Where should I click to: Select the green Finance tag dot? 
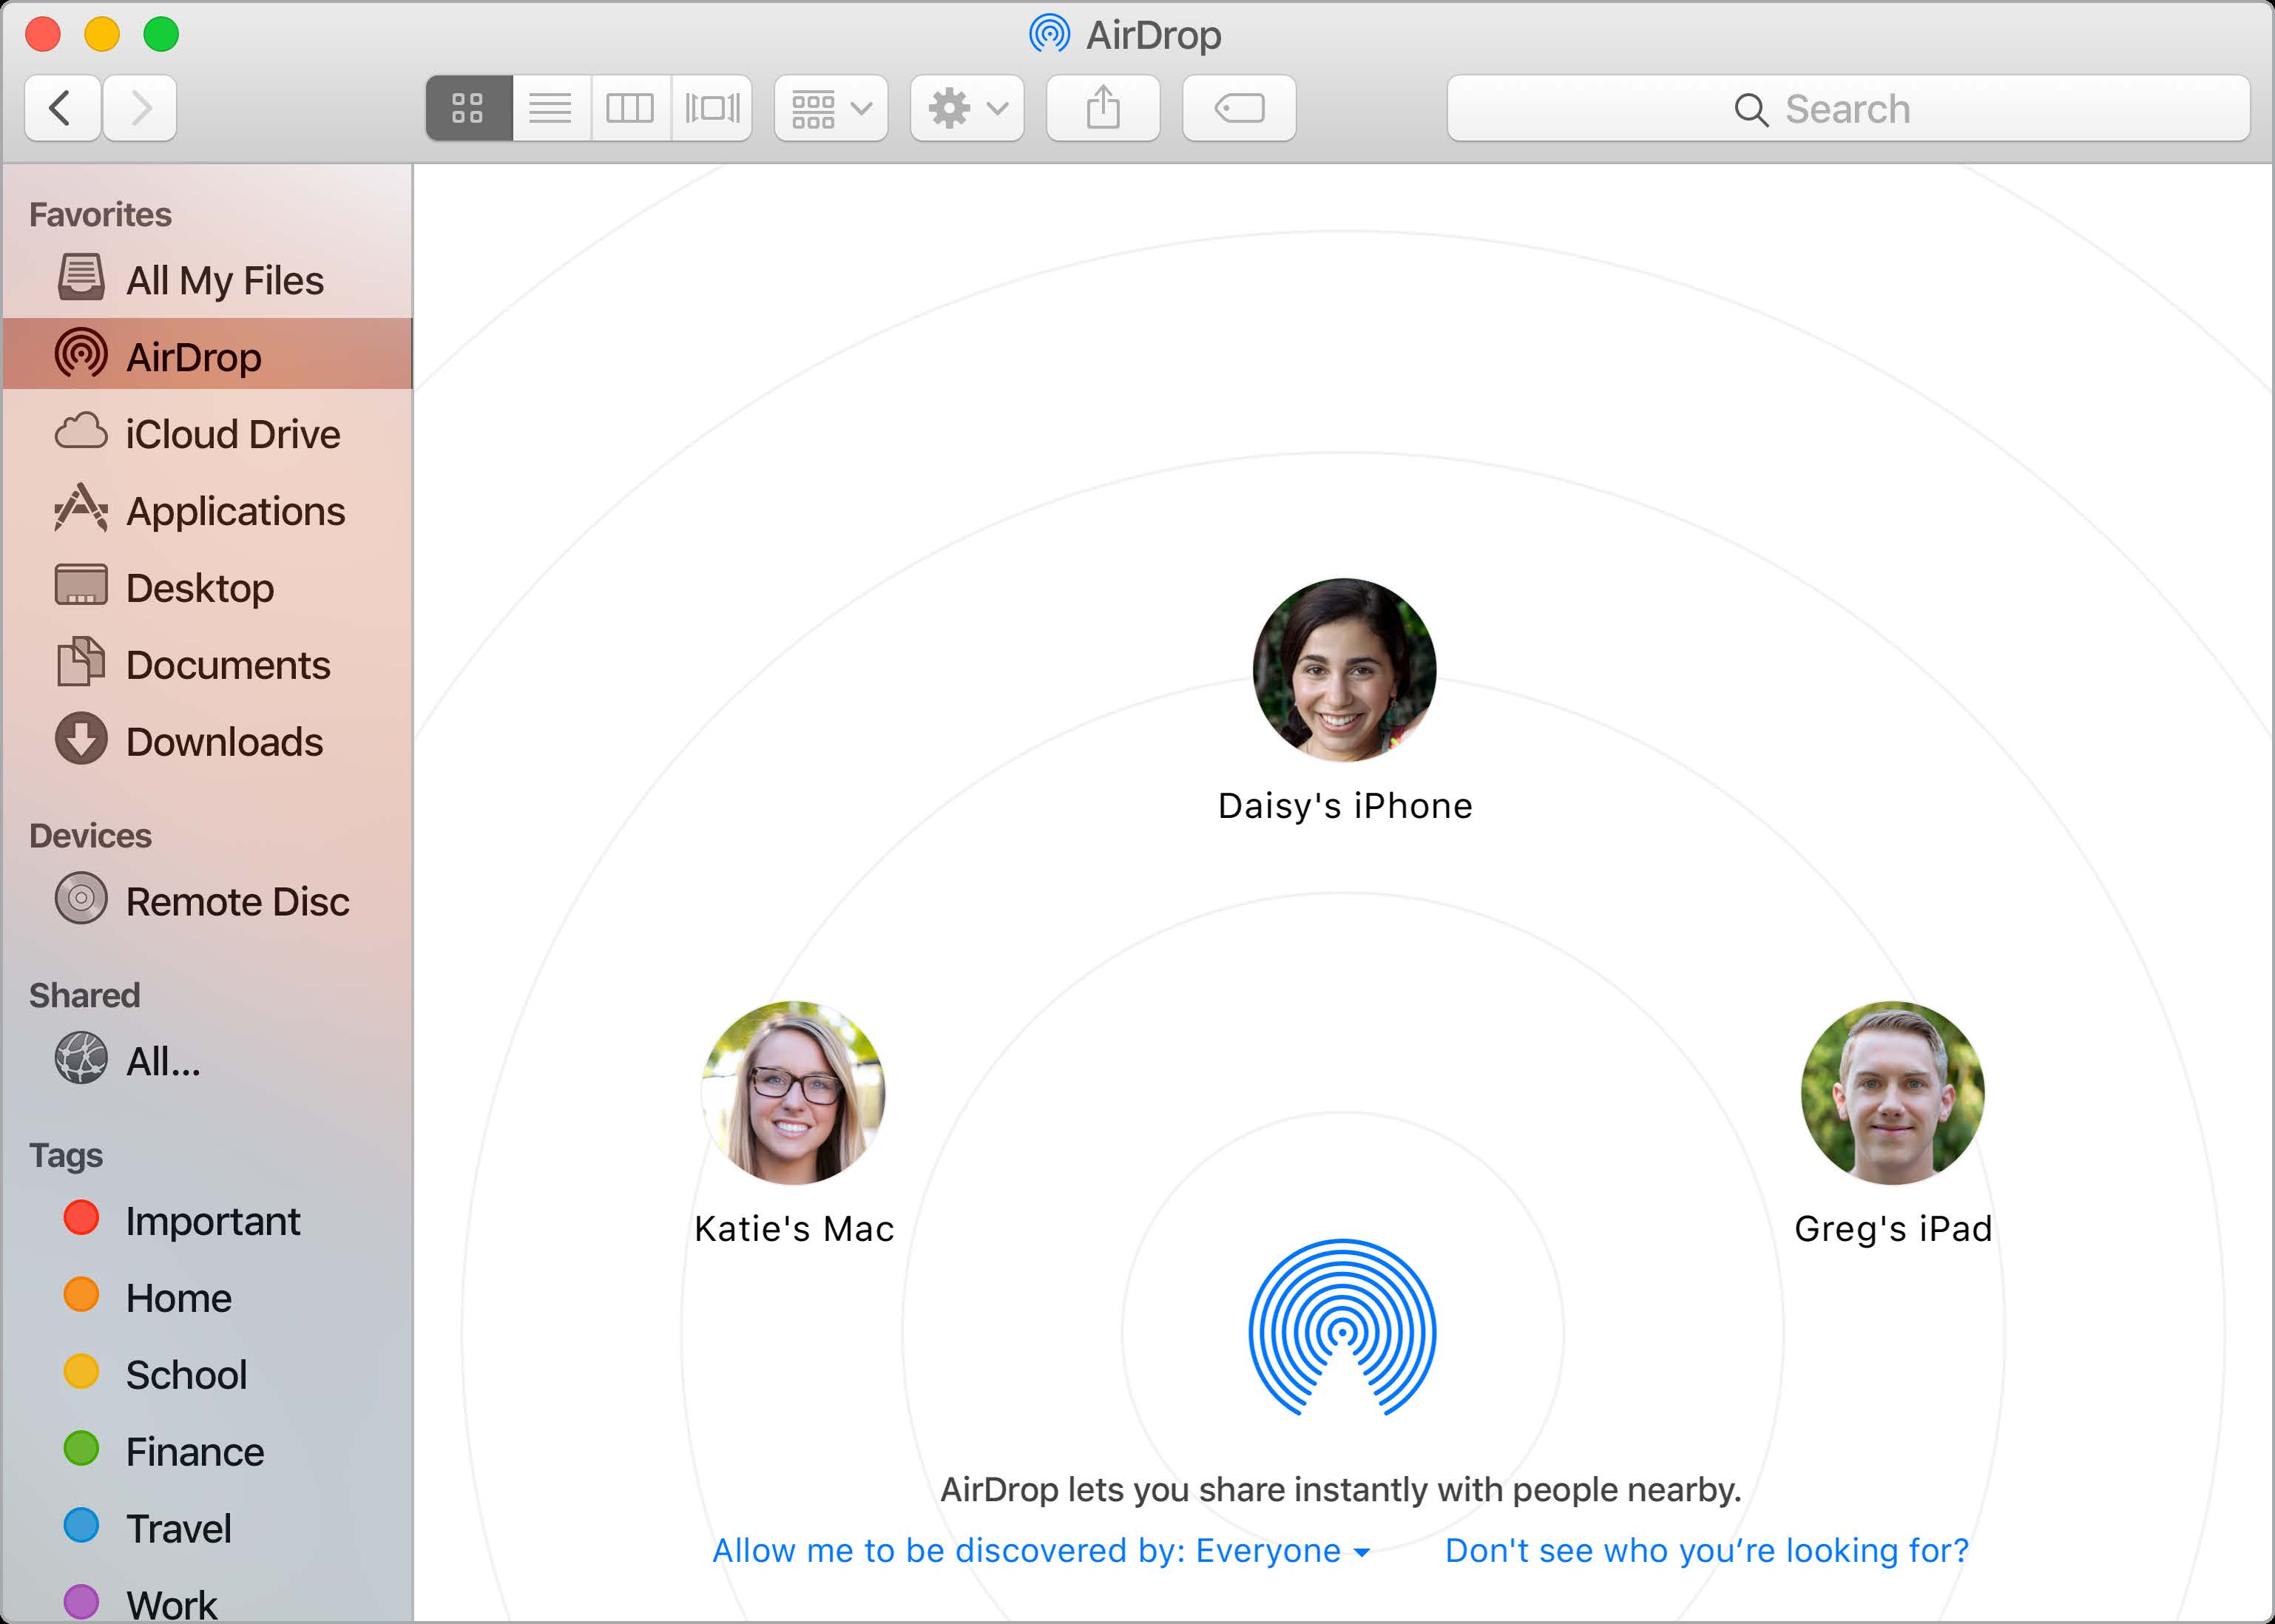[x=81, y=1449]
